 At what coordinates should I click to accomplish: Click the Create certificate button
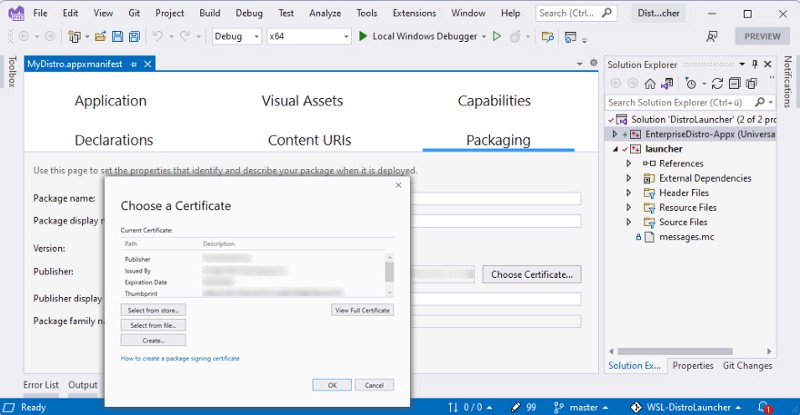[153, 340]
